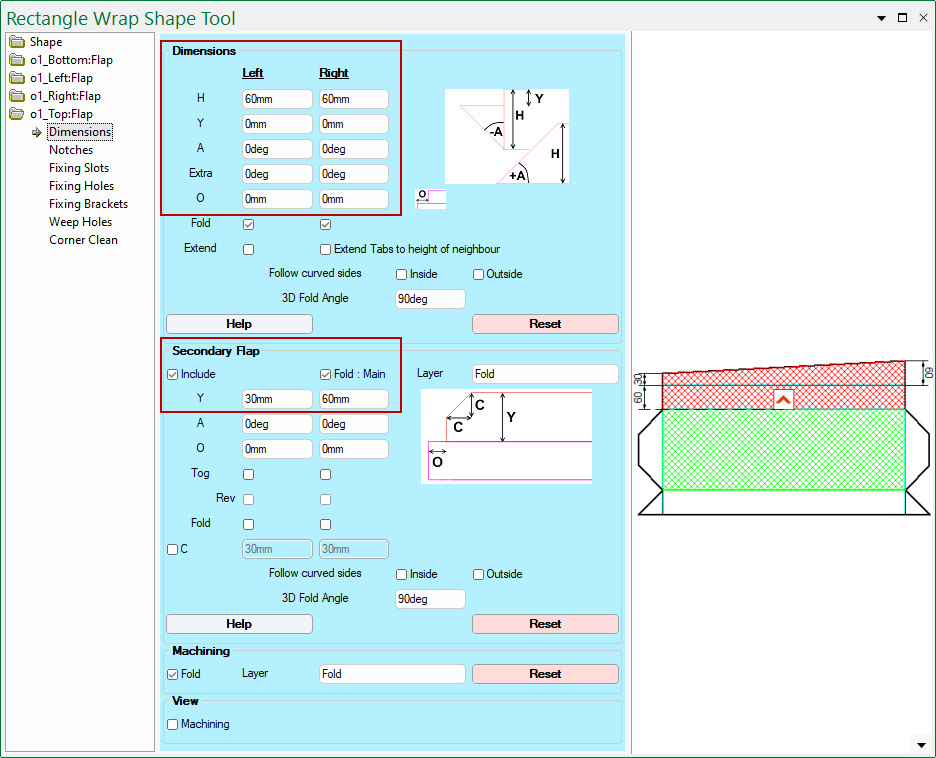
Task: Edit the Secondary Flap Layer field
Action: point(545,374)
